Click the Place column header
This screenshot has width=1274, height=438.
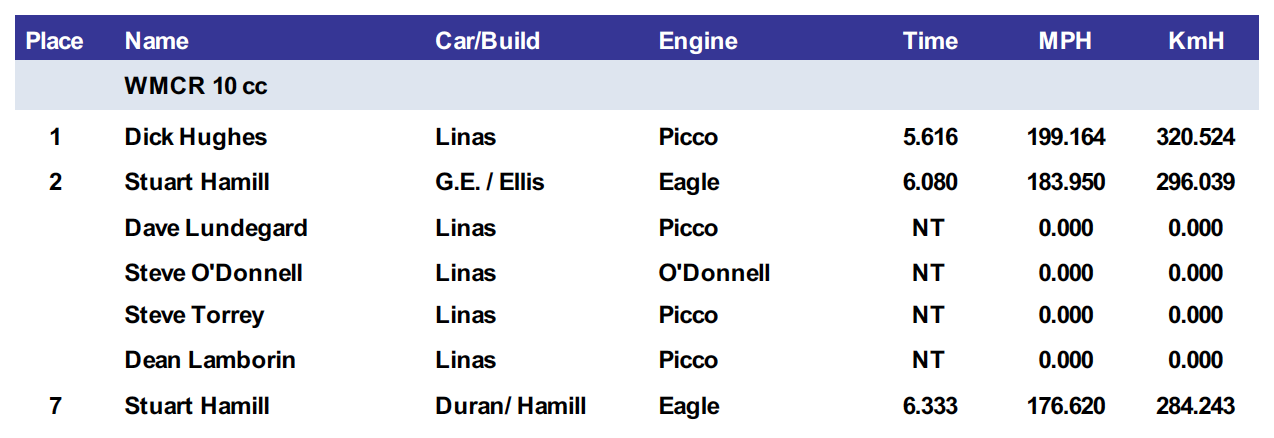coord(54,41)
